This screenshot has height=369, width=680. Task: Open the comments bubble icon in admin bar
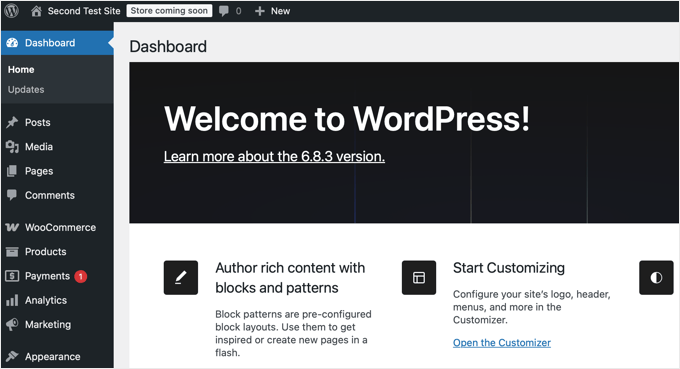pyautogui.click(x=224, y=11)
